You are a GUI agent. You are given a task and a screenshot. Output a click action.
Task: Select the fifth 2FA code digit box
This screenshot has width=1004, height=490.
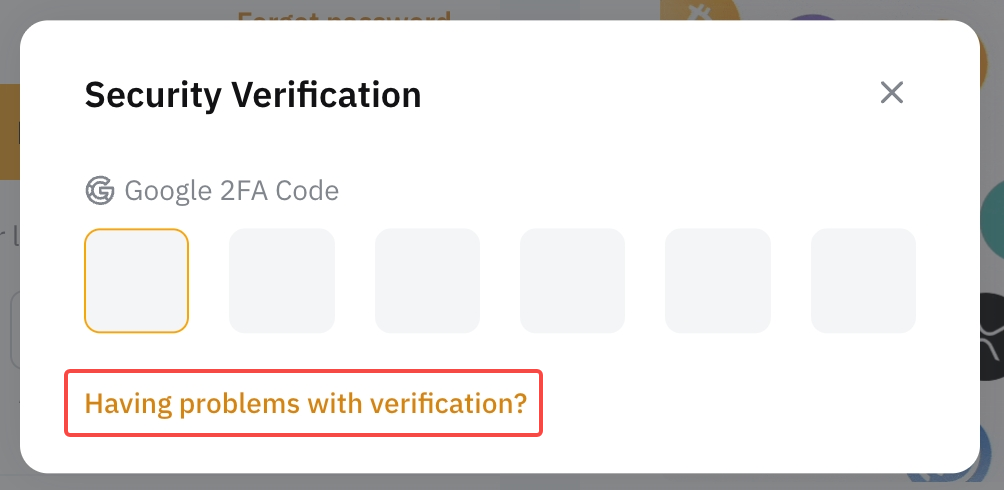(717, 281)
